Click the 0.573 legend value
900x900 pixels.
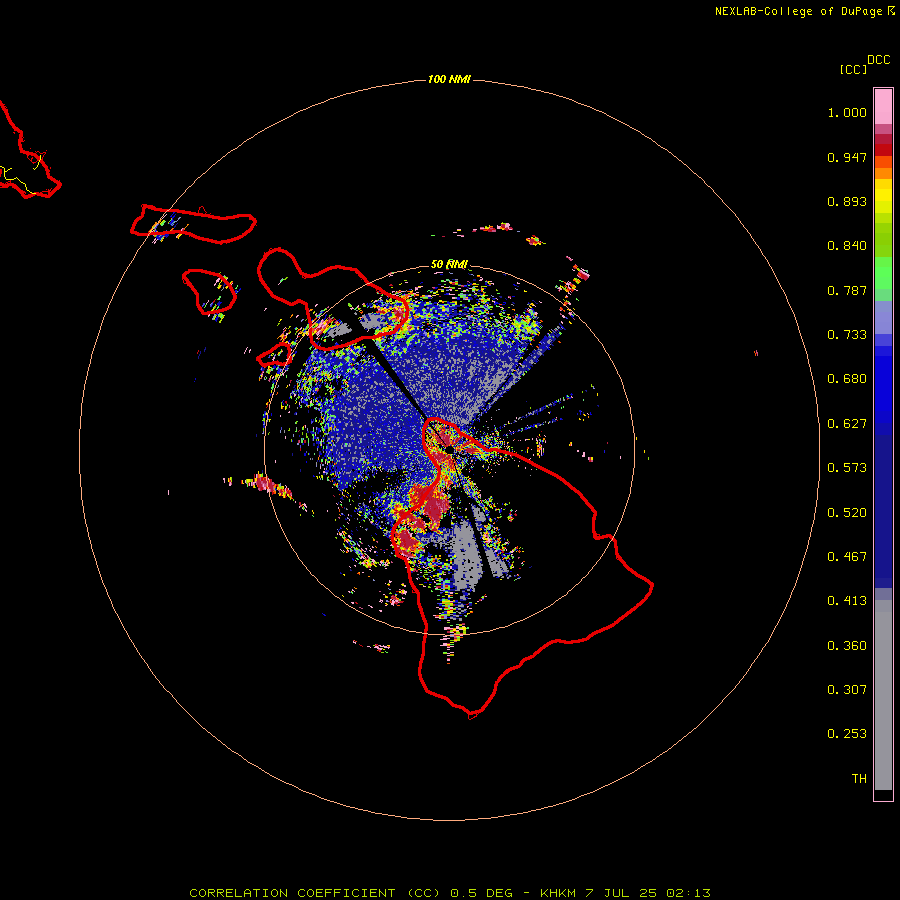point(847,468)
